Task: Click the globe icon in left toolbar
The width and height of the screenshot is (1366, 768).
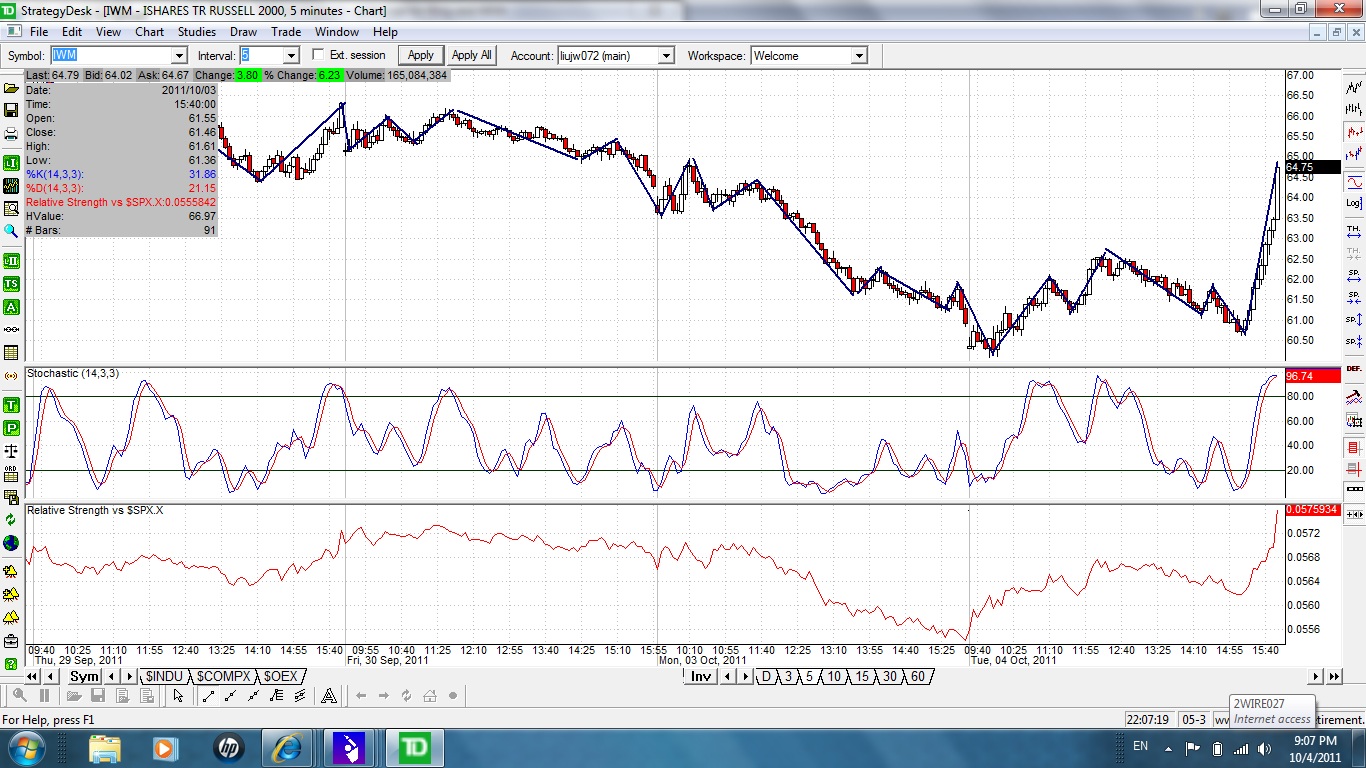Action: (x=11, y=543)
